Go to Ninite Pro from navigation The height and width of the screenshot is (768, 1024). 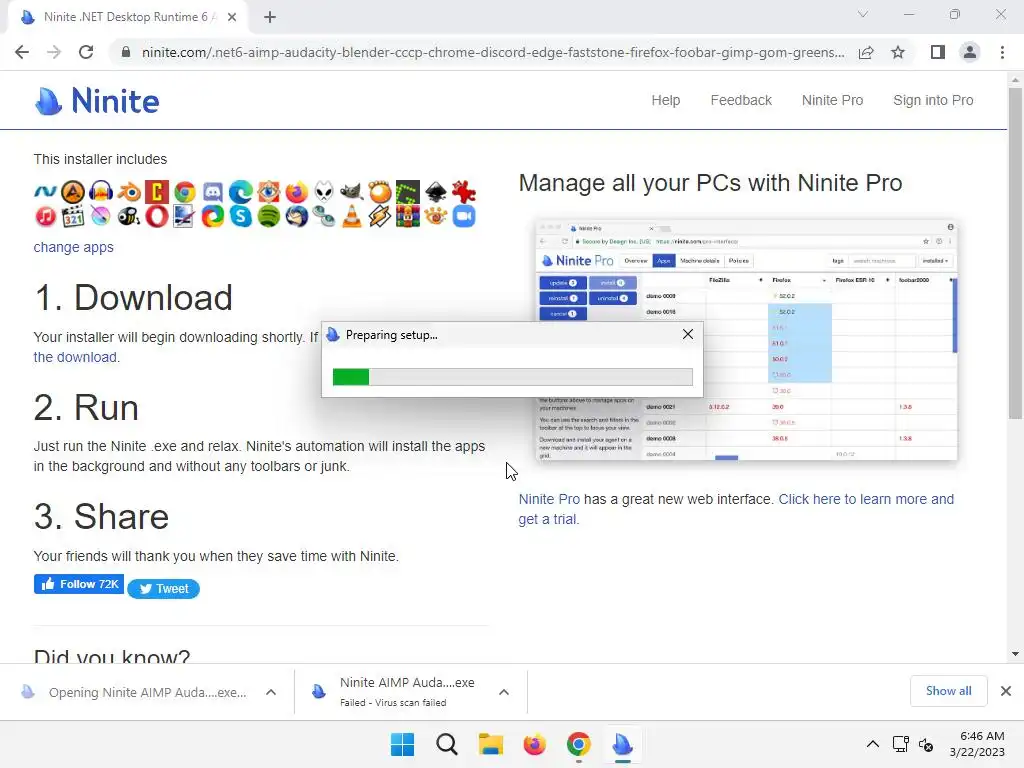(832, 100)
